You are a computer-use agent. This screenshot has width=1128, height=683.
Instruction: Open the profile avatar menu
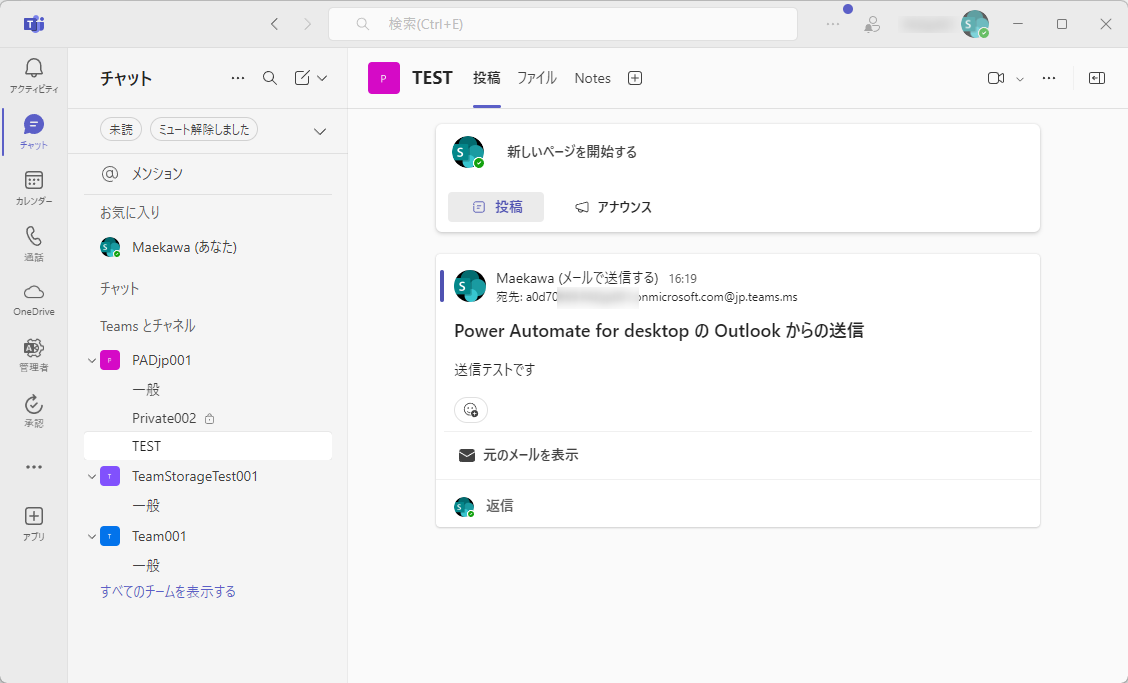coord(975,24)
